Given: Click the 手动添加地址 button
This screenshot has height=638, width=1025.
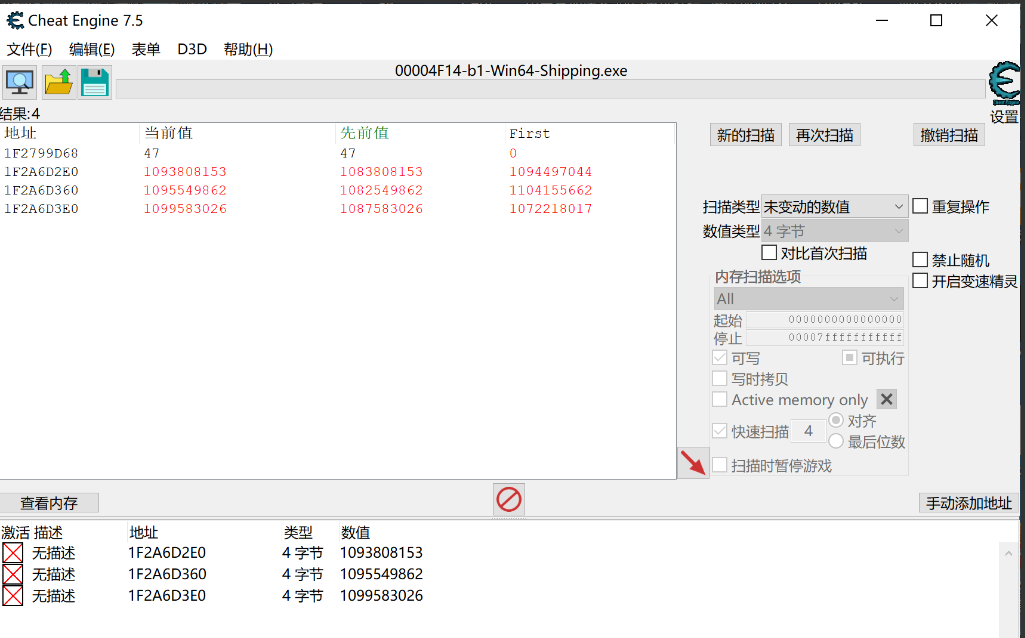Looking at the screenshot, I should point(968,503).
